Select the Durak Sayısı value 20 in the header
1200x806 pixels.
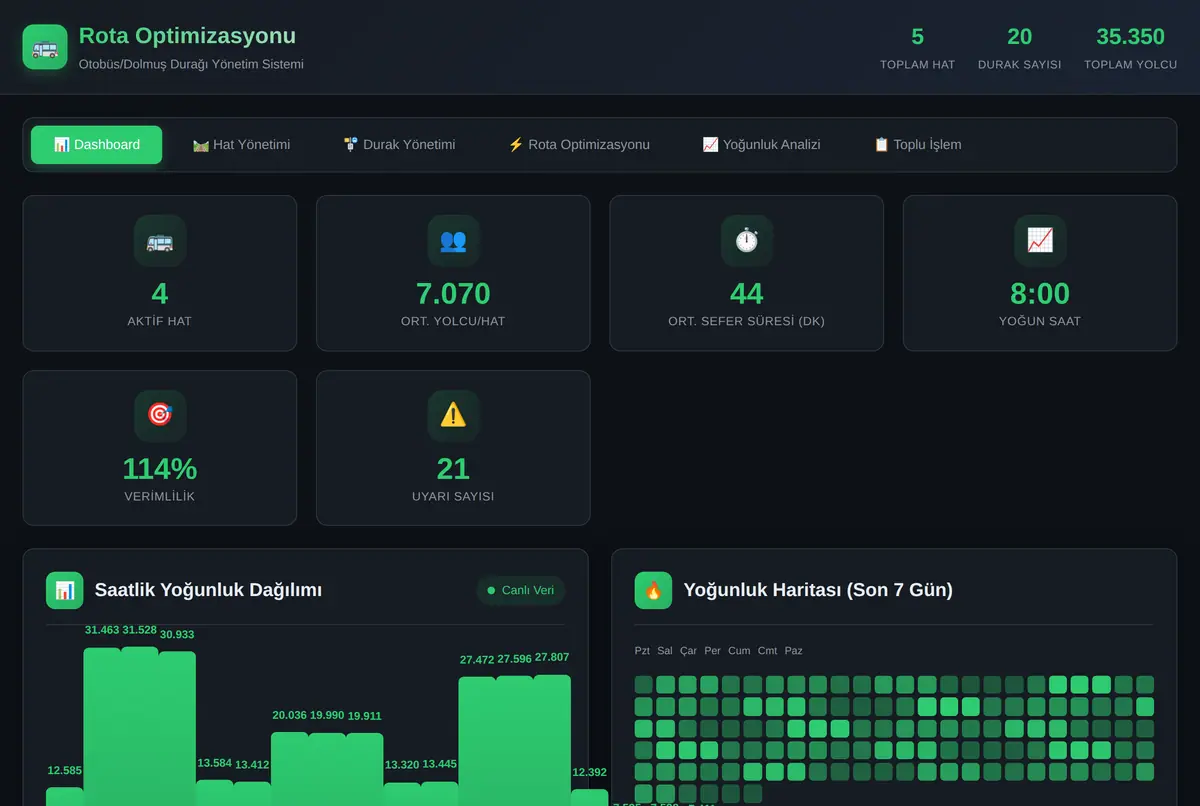coord(1020,37)
